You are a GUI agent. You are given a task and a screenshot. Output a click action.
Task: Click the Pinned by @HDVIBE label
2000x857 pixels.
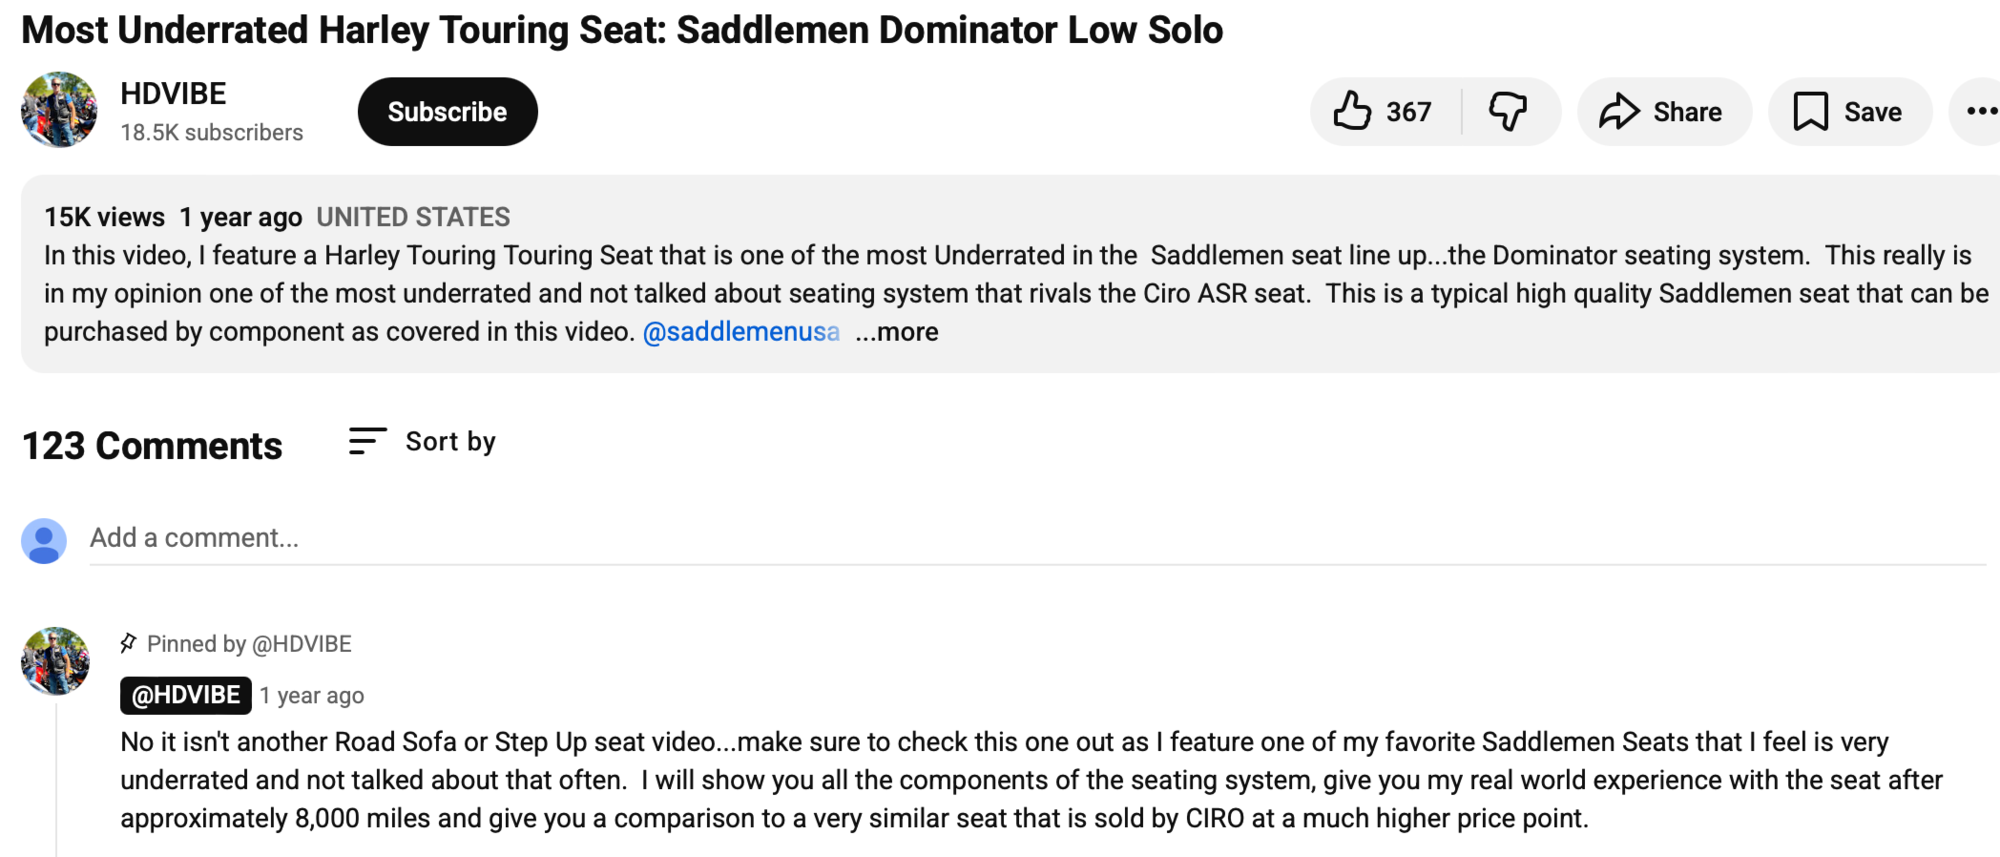[249, 644]
